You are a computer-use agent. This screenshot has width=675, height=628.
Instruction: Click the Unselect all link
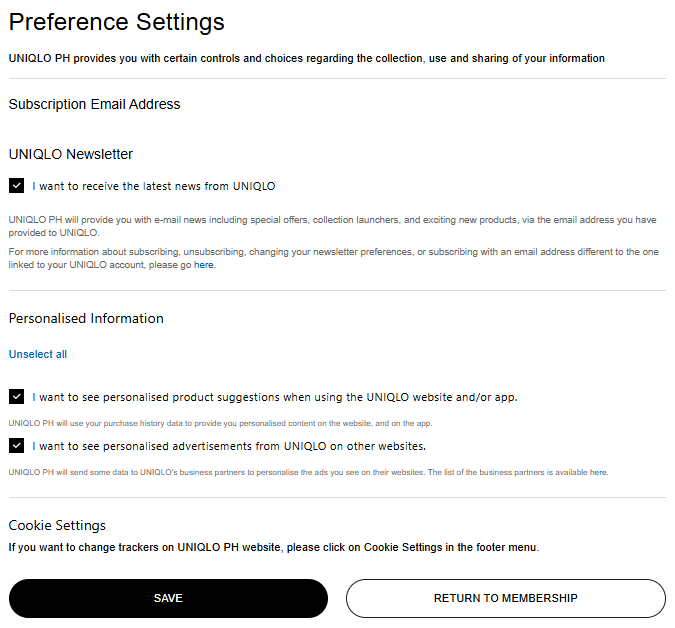[x=38, y=354]
